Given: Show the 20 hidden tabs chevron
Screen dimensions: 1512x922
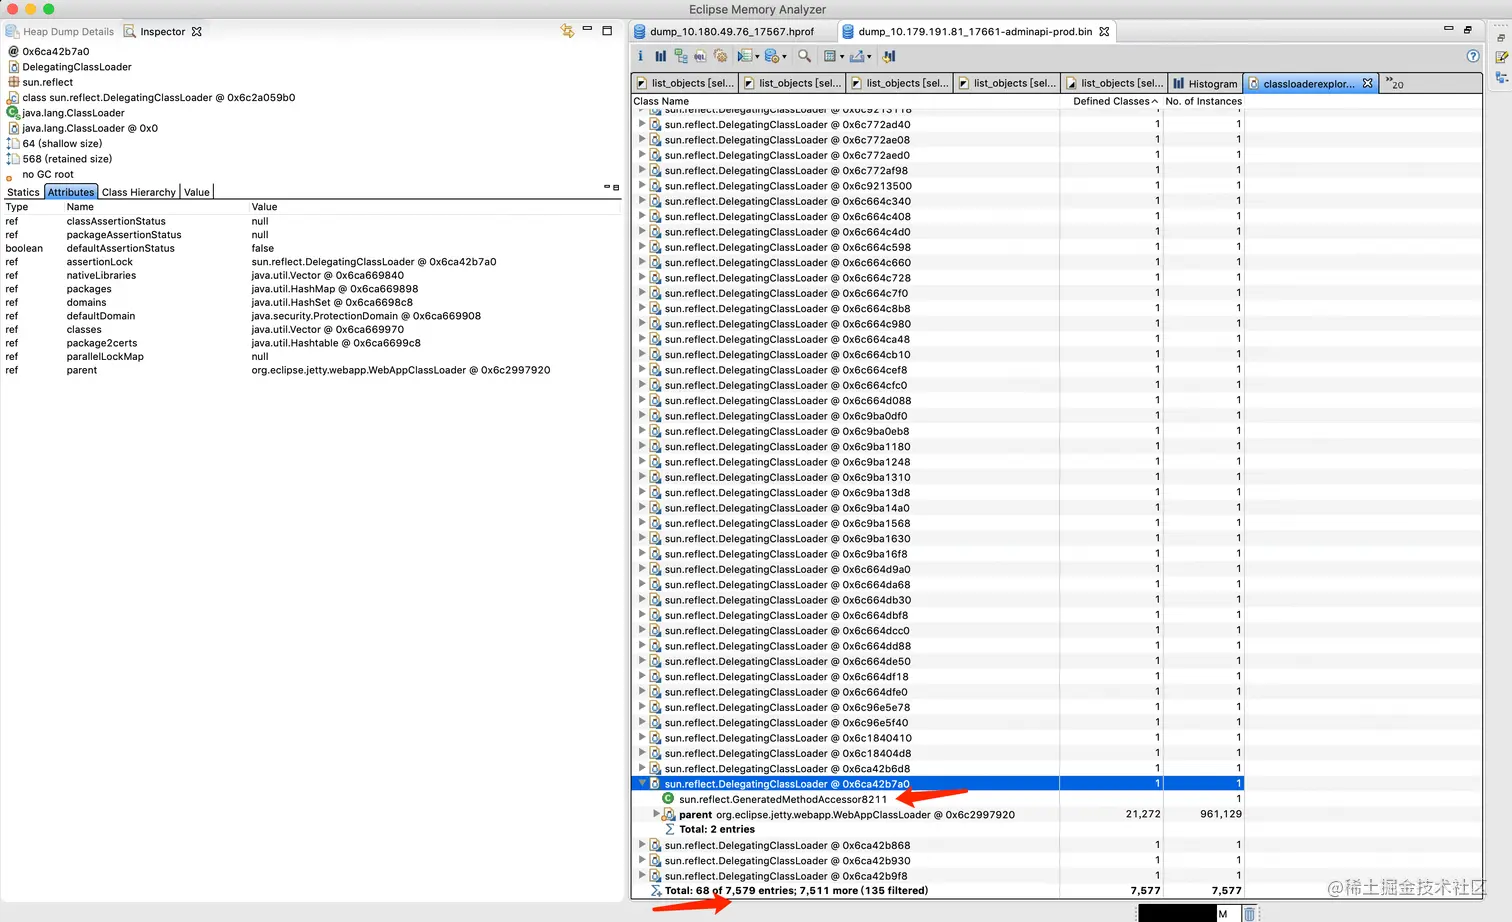Looking at the screenshot, I should click(1394, 83).
